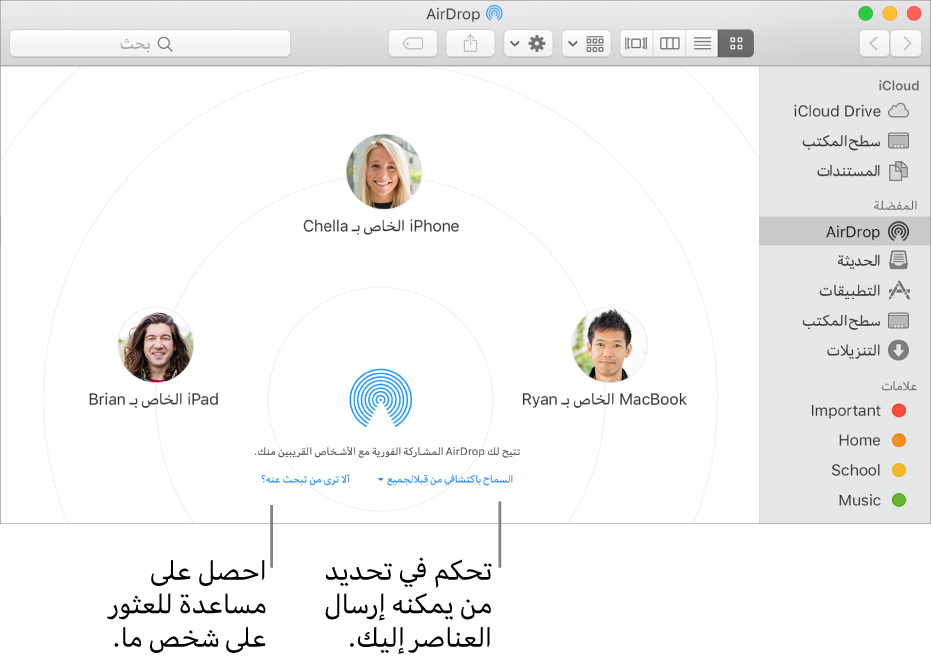931x657 pixels.
Task: Click the yellow School tag dot
Action: coord(899,470)
